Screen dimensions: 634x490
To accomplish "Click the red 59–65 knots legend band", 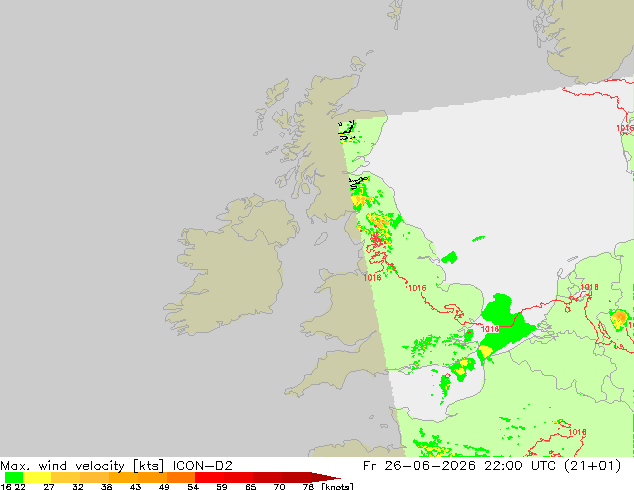I will coord(239,477).
